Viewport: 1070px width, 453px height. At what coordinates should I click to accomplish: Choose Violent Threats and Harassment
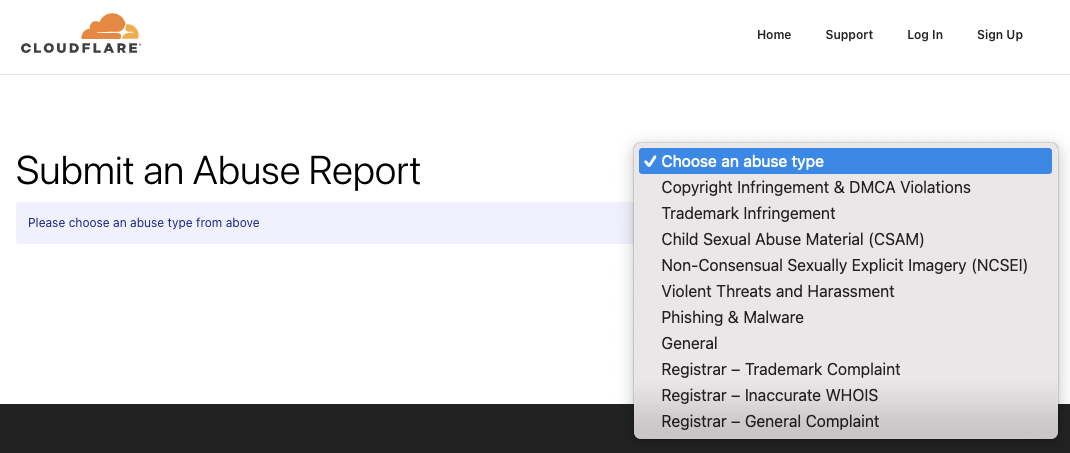pyautogui.click(x=845, y=291)
